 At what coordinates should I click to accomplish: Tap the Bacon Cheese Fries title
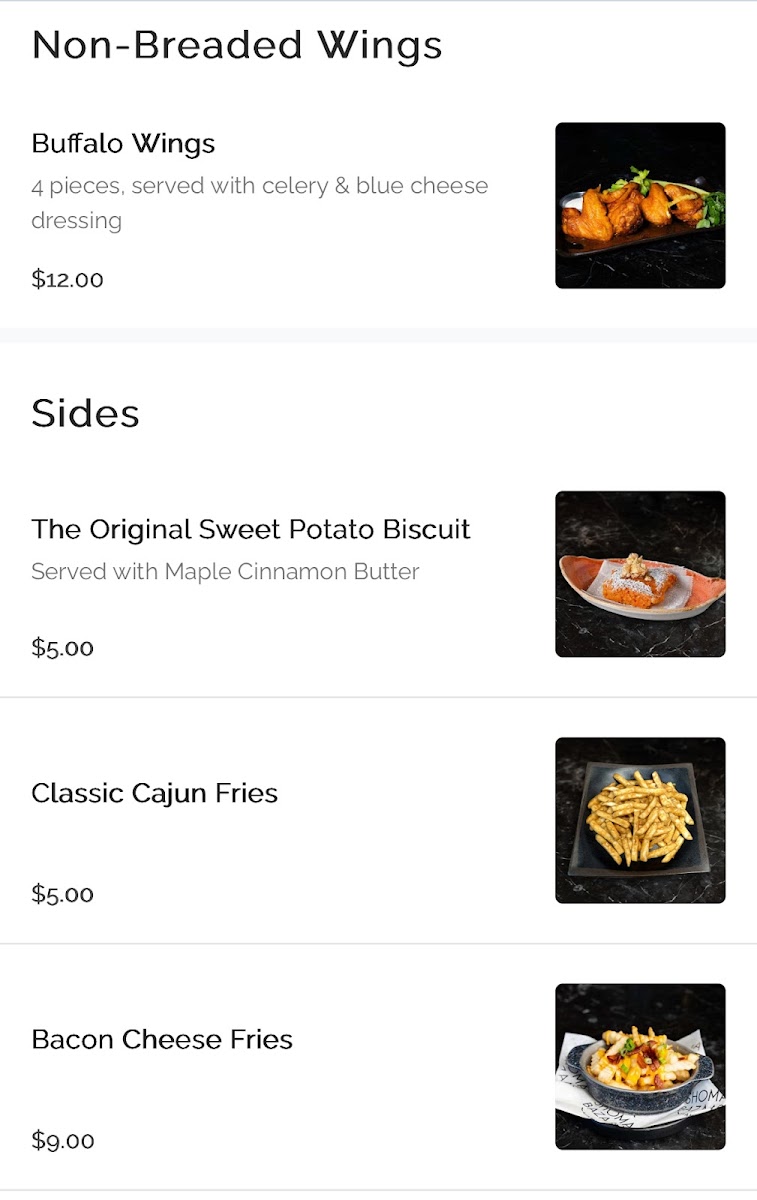point(162,1040)
